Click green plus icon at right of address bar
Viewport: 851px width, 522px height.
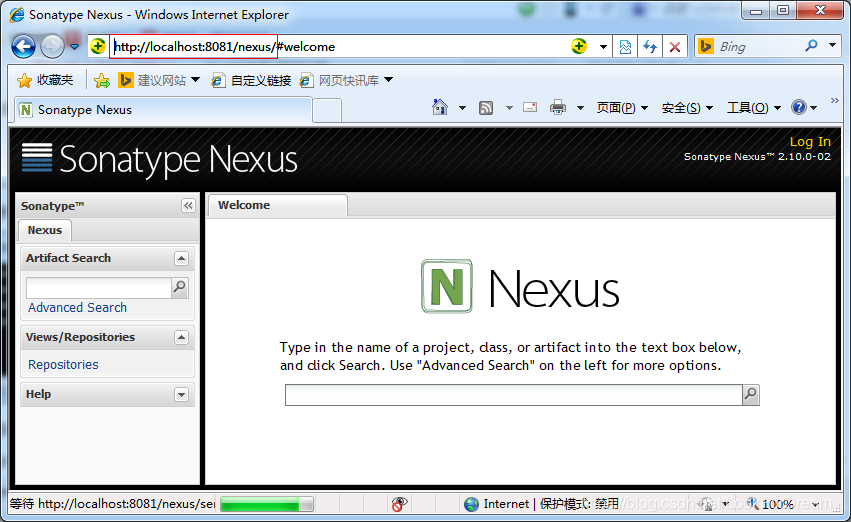tap(579, 47)
